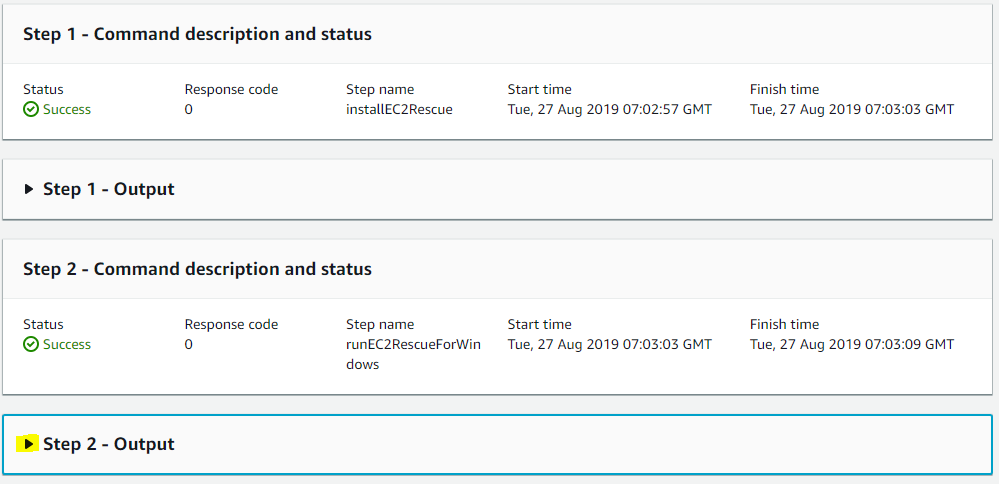Click the Step 2 - Command description heading

click(x=198, y=269)
